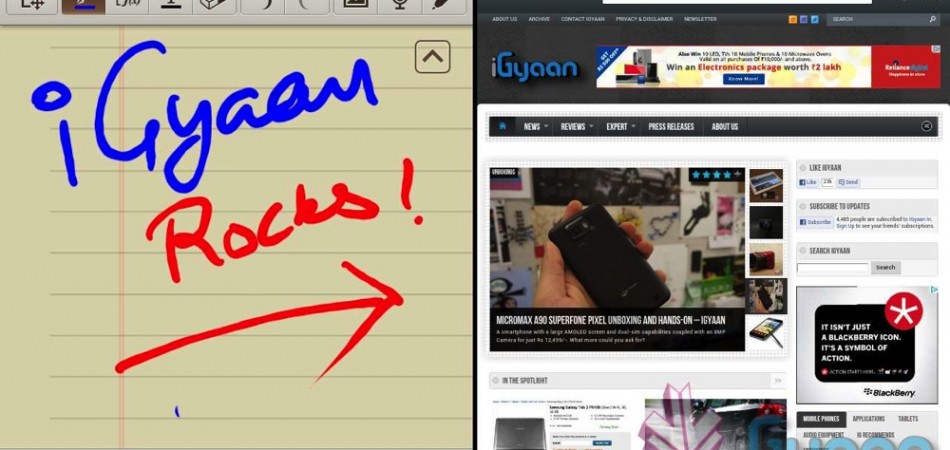Select the pen drawing tool in toolbar
Viewport: 950px width, 450px height.
tap(83, 5)
